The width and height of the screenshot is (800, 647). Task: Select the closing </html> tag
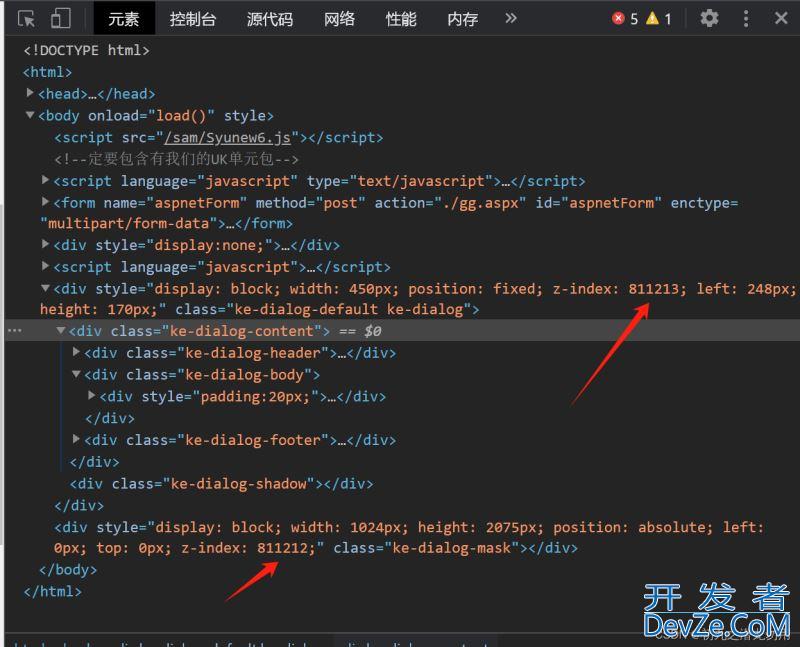(53, 591)
